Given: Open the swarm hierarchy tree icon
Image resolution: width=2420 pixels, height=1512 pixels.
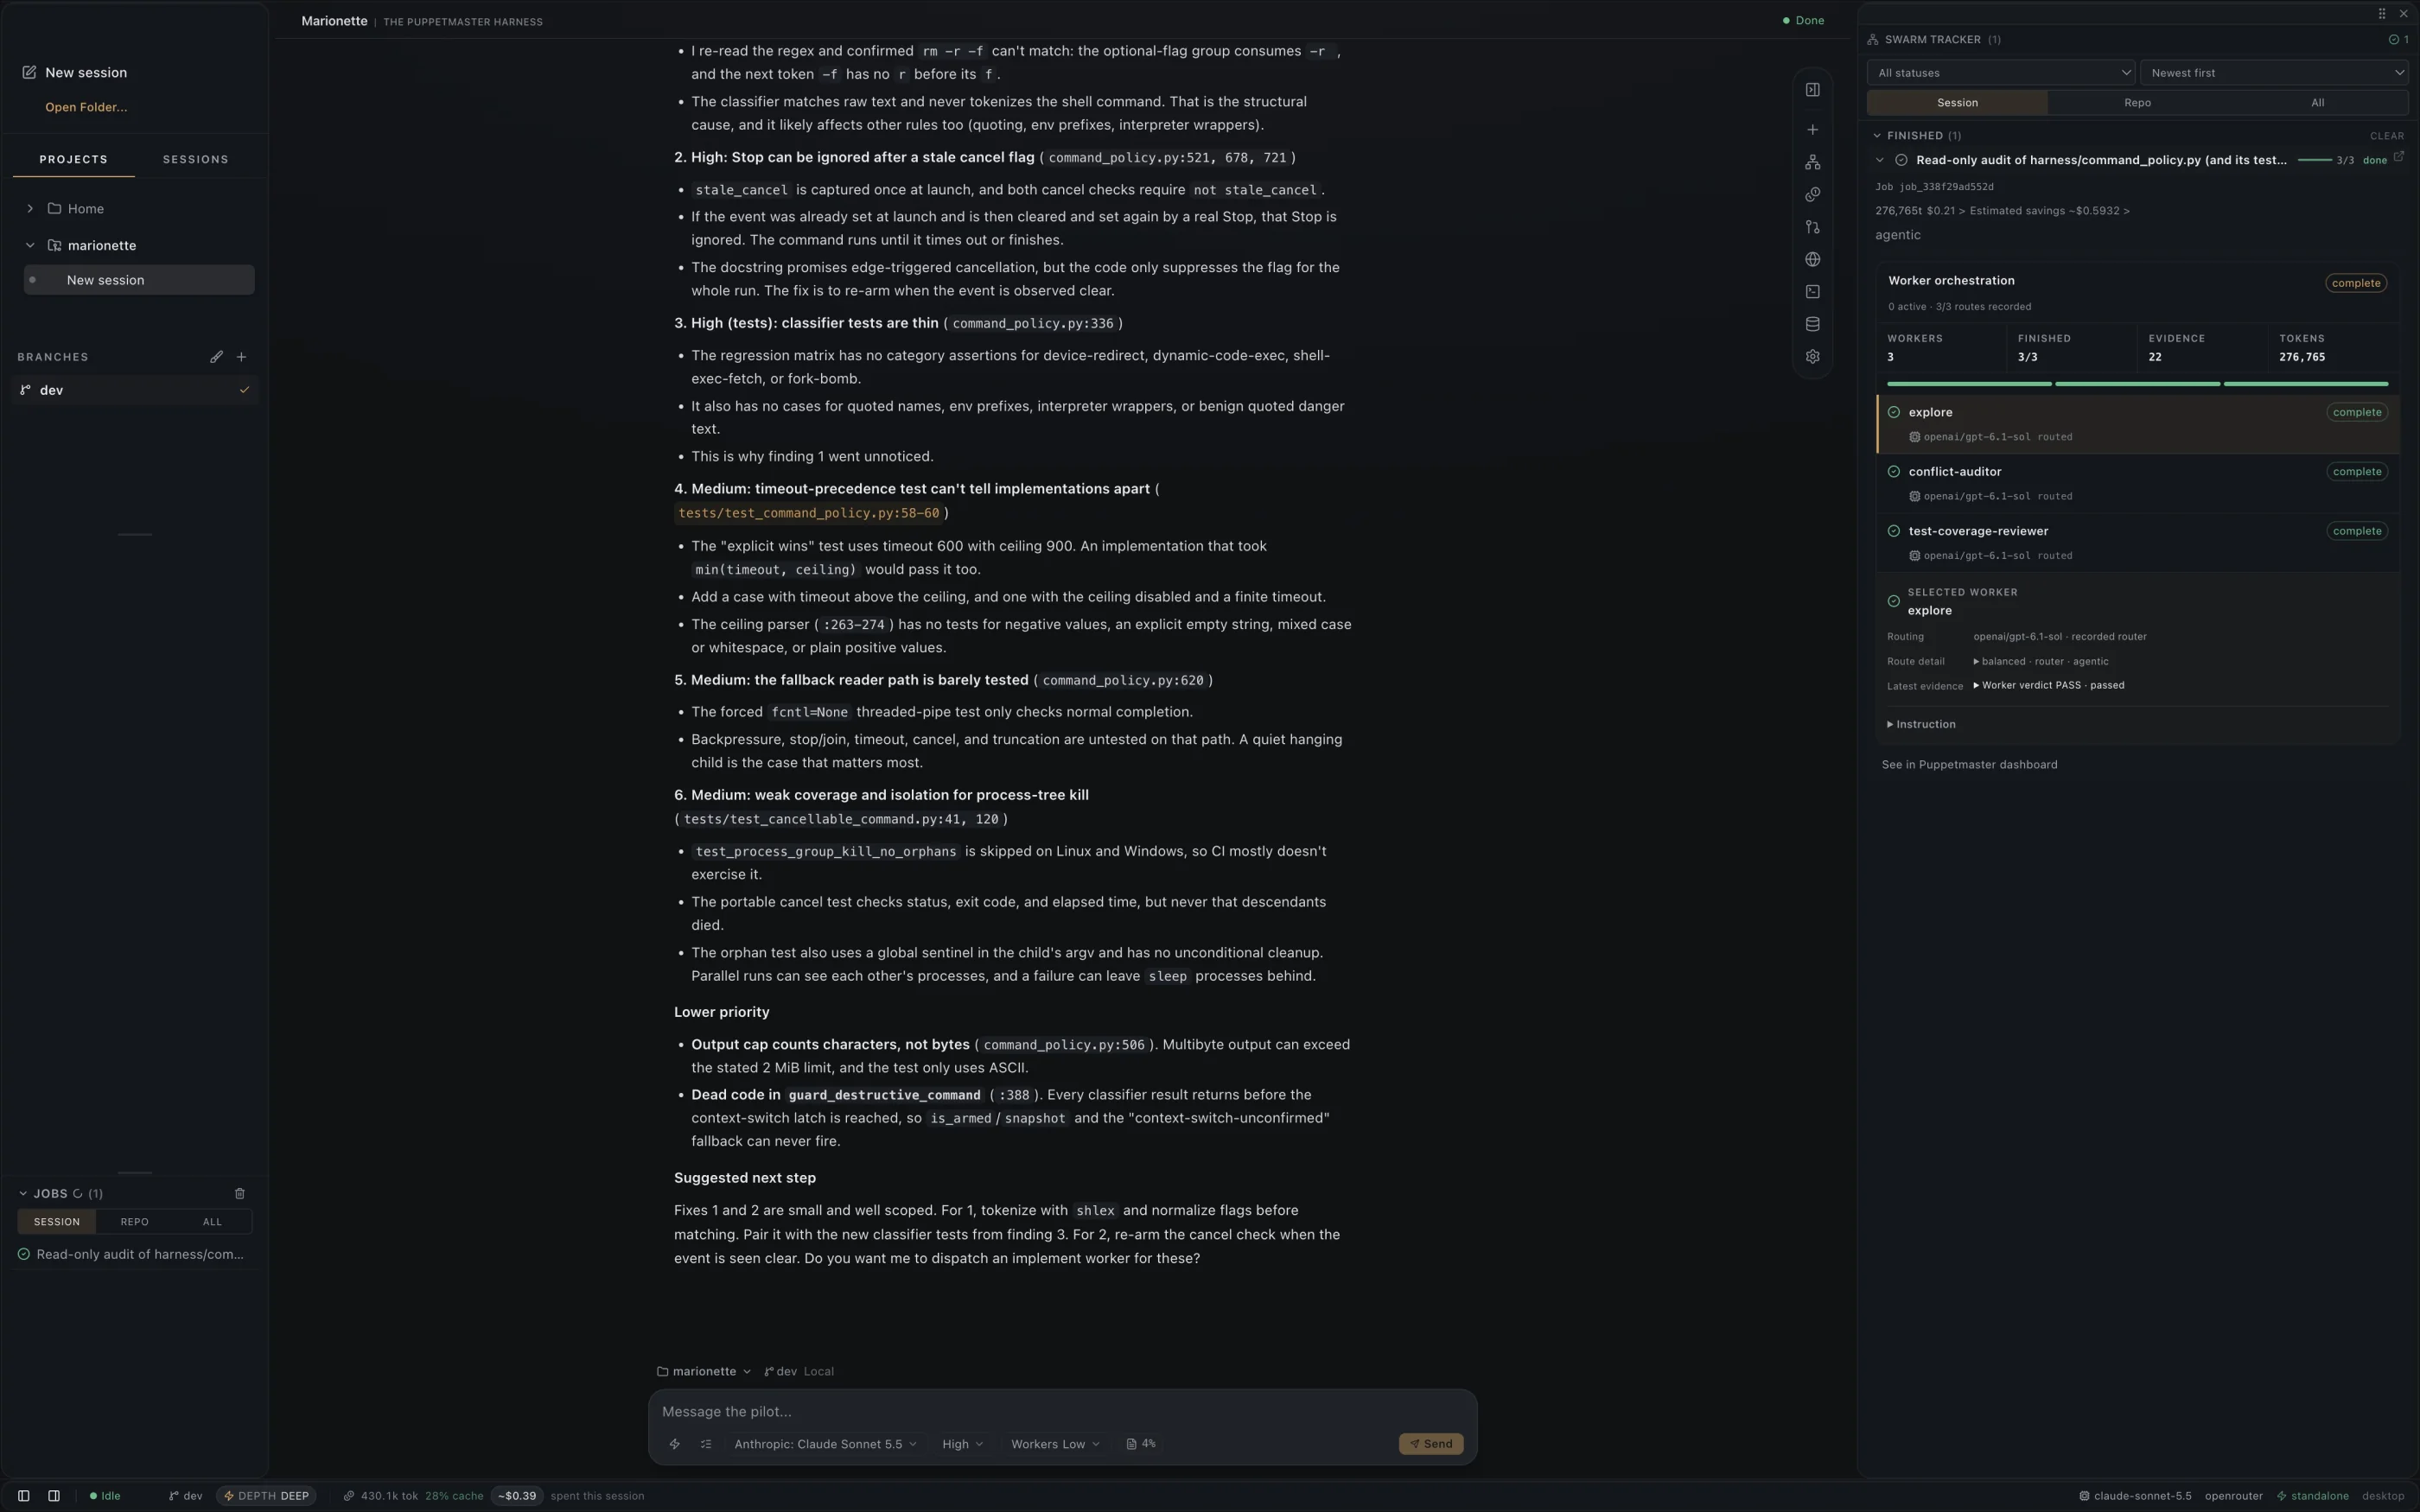Looking at the screenshot, I should pos(1812,162).
